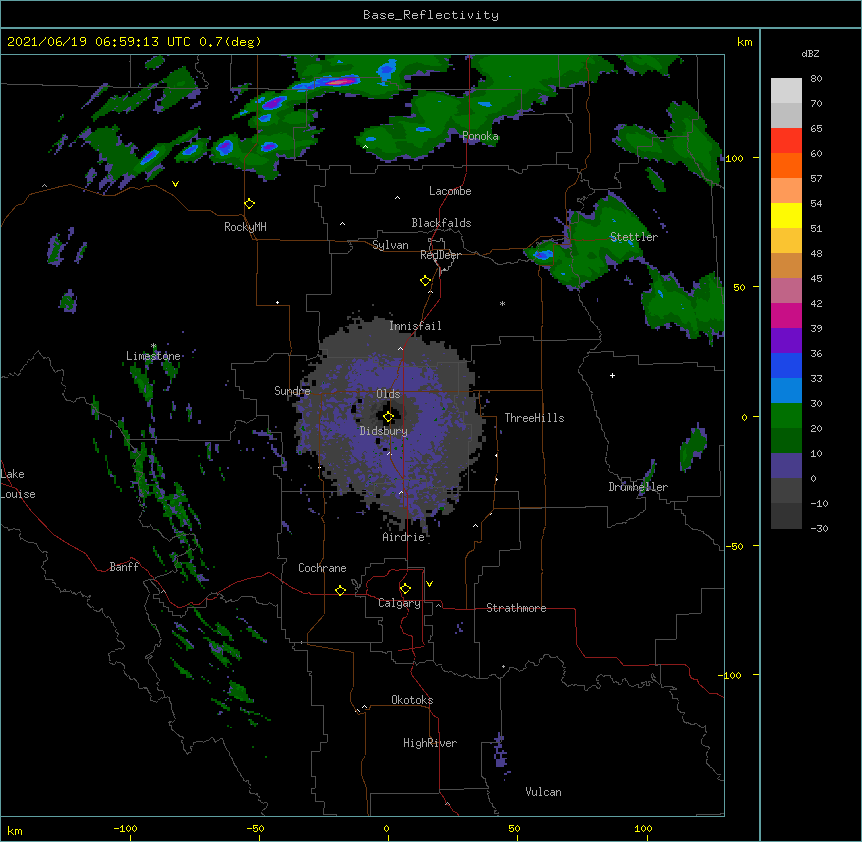The width and height of the screenshot is (862, 842).
Task: Click the Vulcan town label
Action: [543, 792]
